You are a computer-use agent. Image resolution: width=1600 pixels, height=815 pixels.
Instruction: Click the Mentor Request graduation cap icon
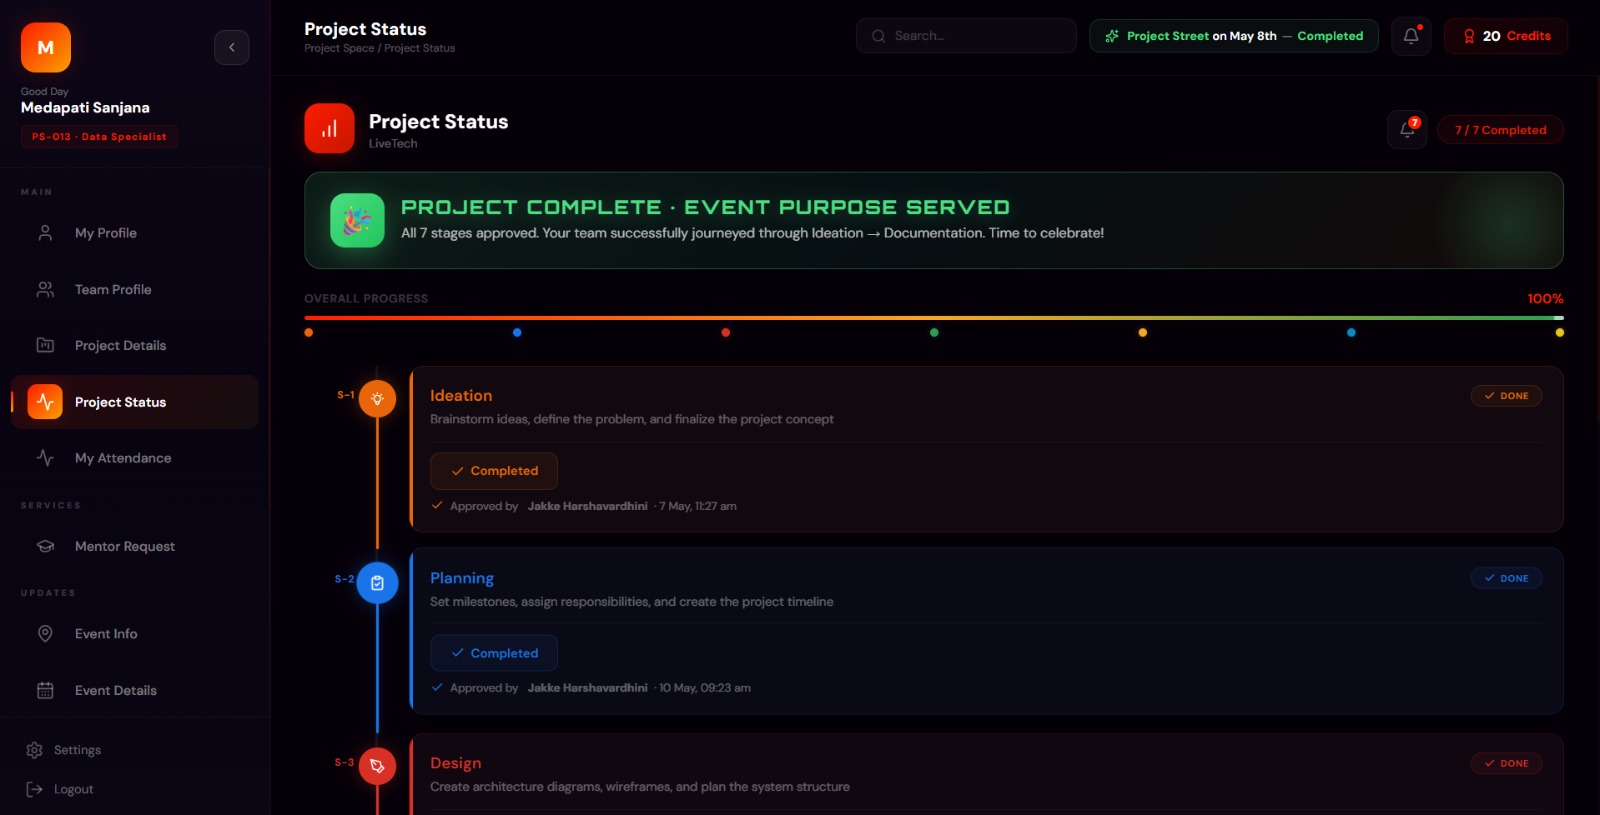(x=45, y=546)
